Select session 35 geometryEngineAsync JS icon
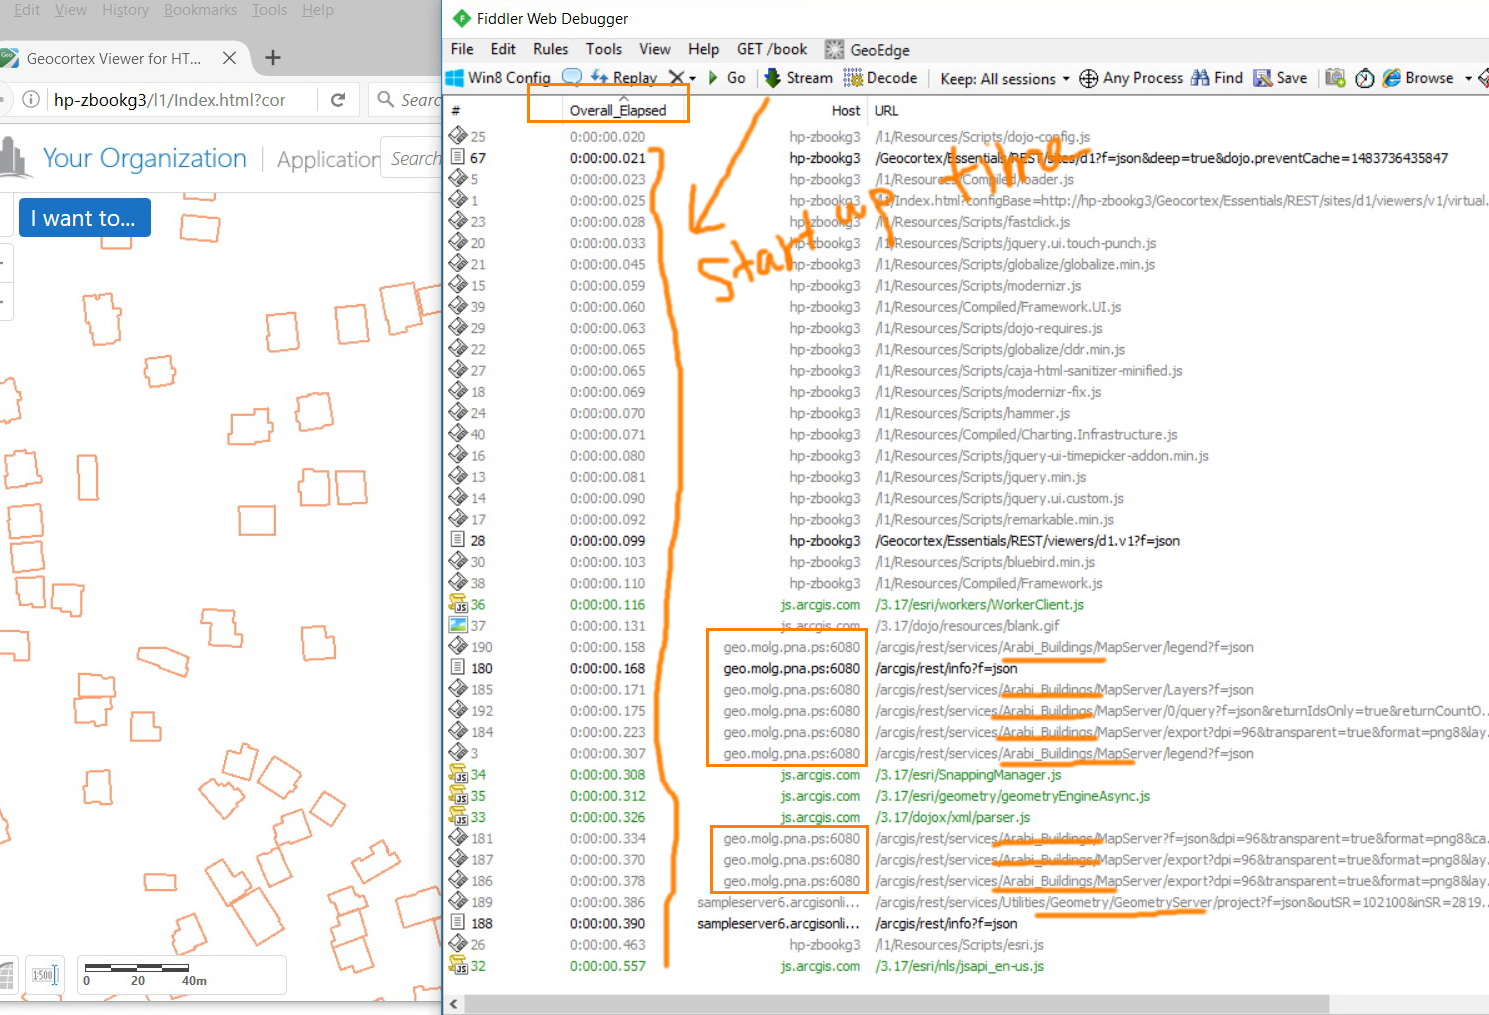Viewport: 1489px width, 1015px height. click(x=459, y=795)
